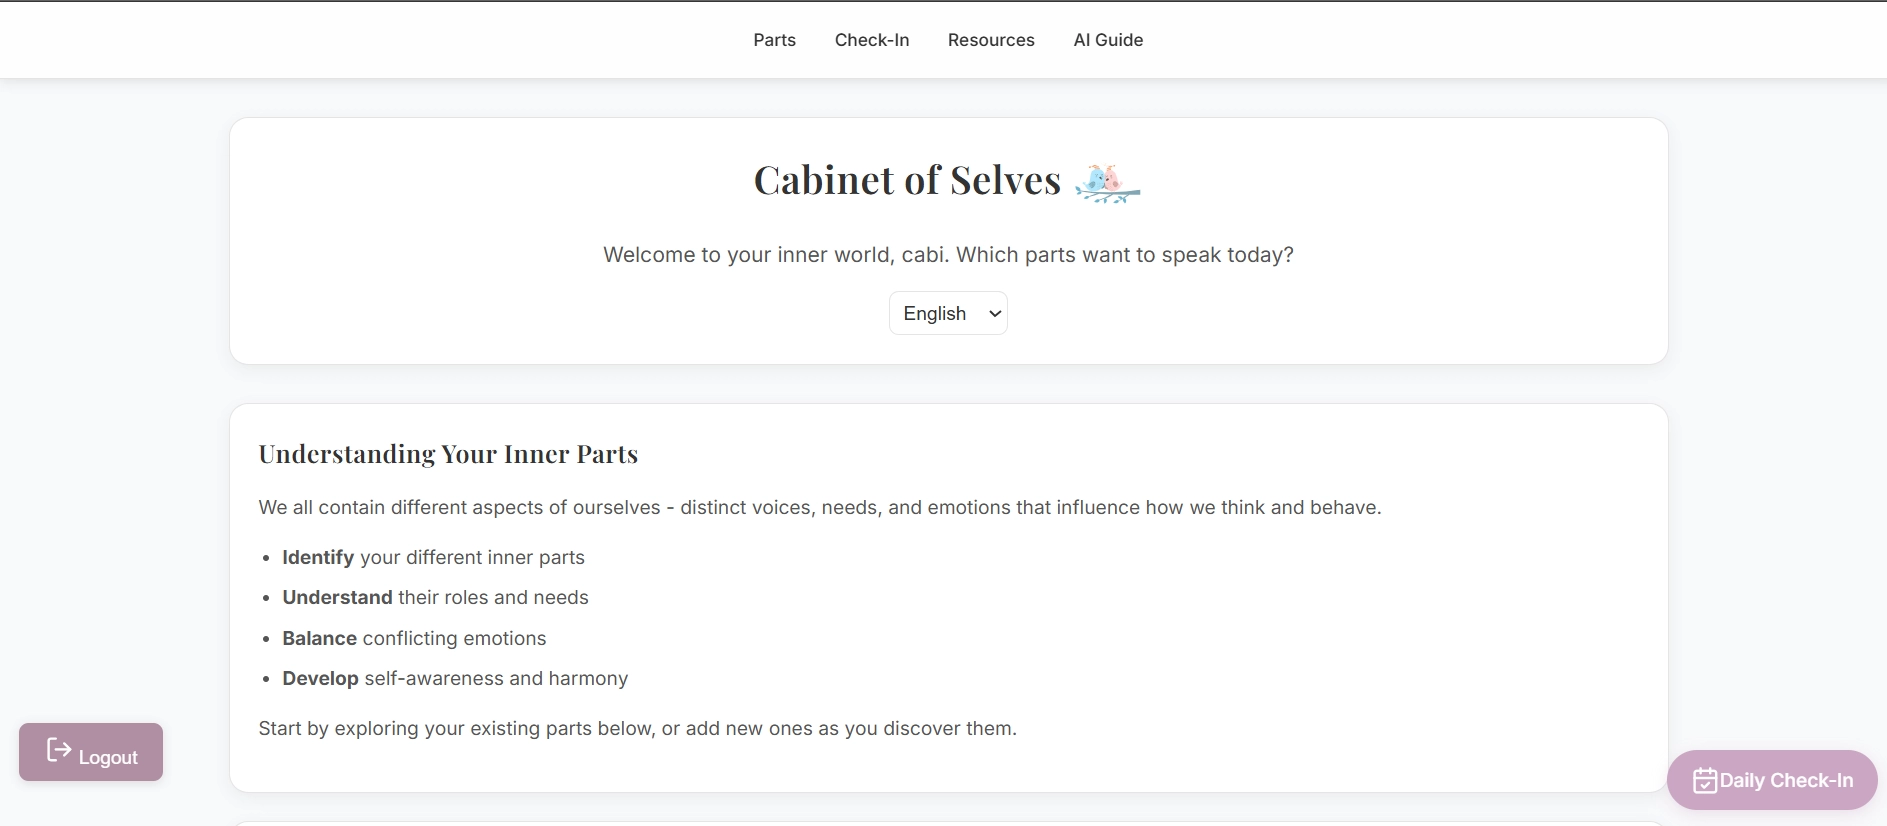
Task: Open the Parts menu item
Action: pos(774,40)
